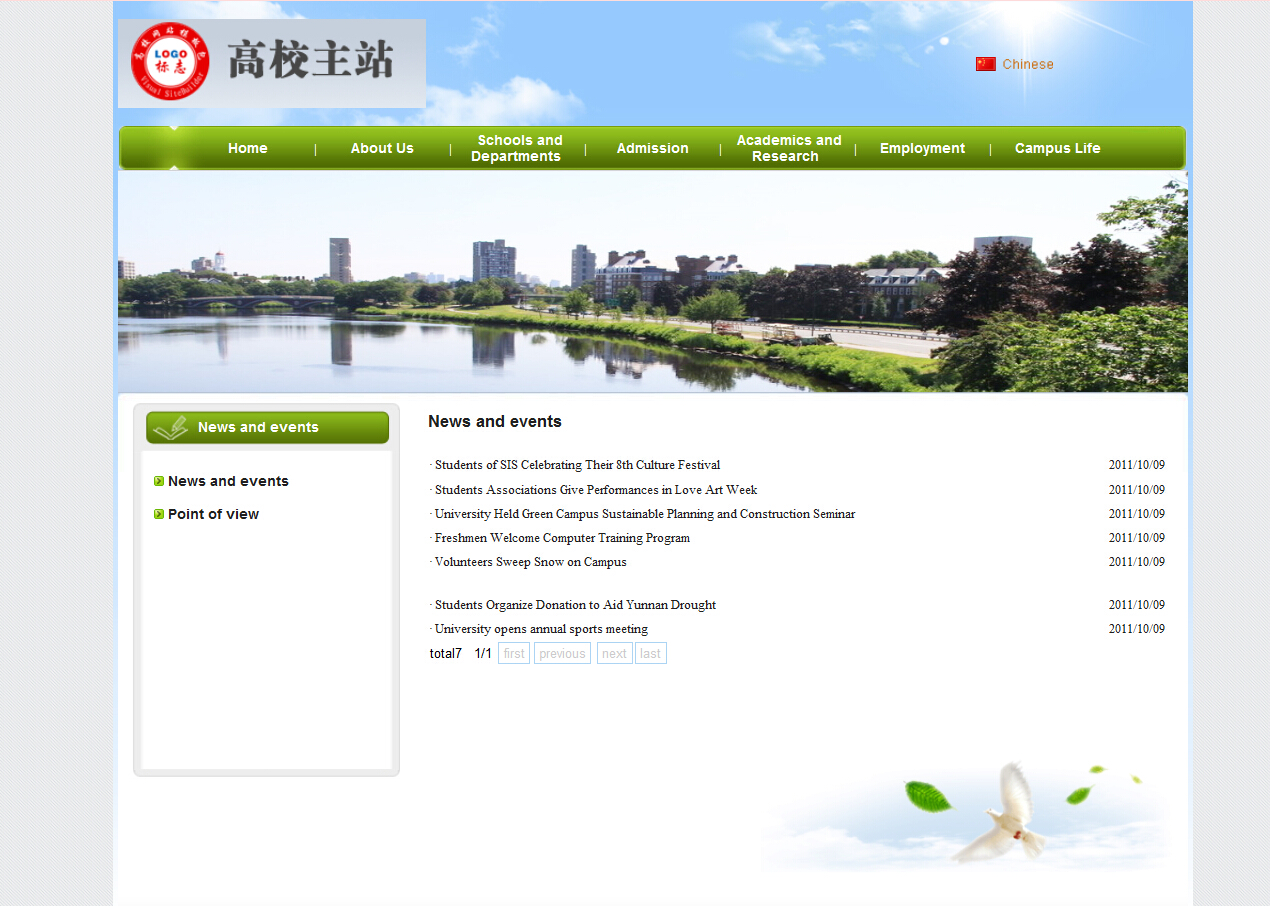
Task: Open Schools and Departments menu
Action: [517, 148]
